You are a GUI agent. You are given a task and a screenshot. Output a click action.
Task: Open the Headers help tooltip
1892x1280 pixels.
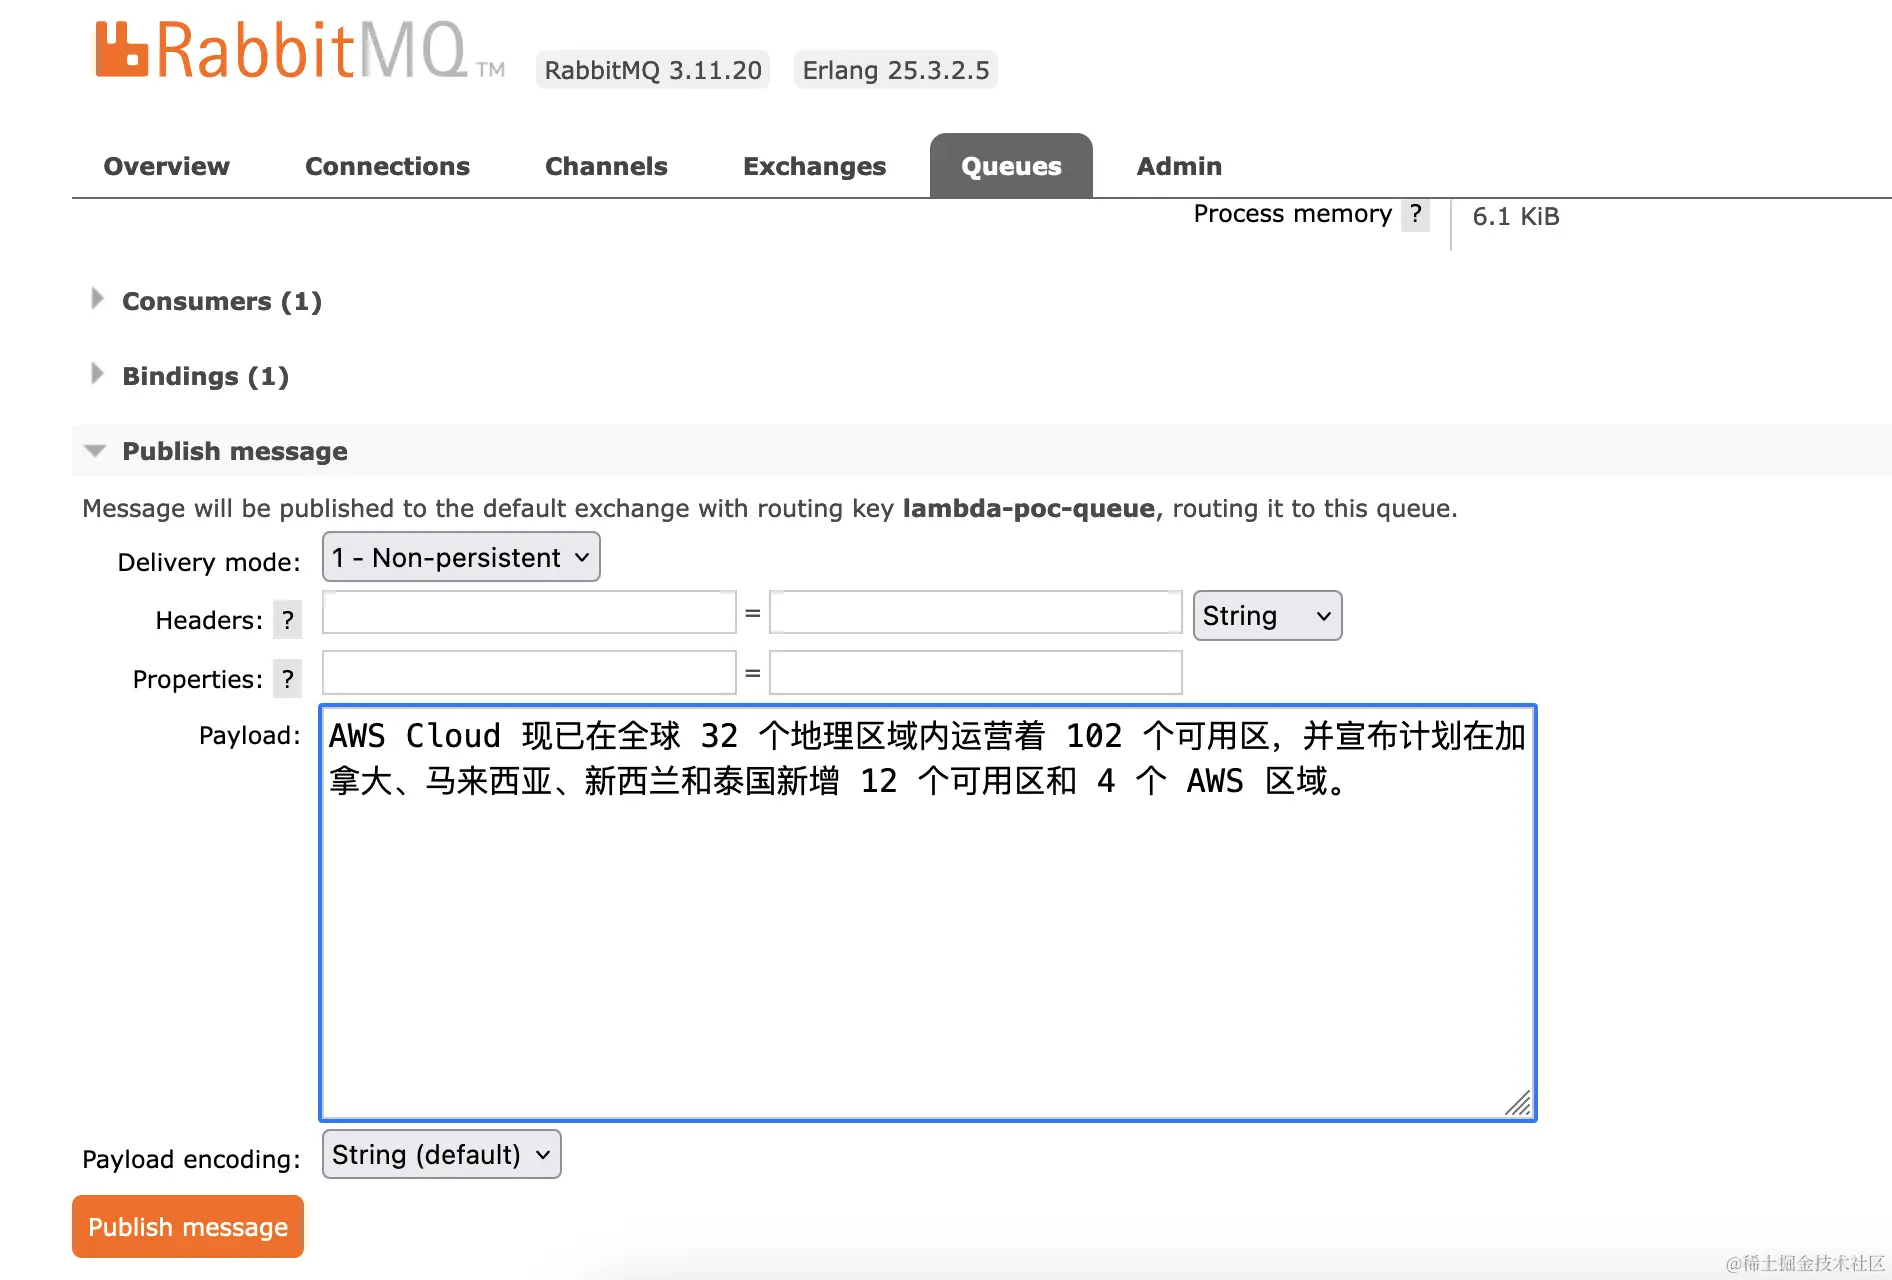click(287, 620)
